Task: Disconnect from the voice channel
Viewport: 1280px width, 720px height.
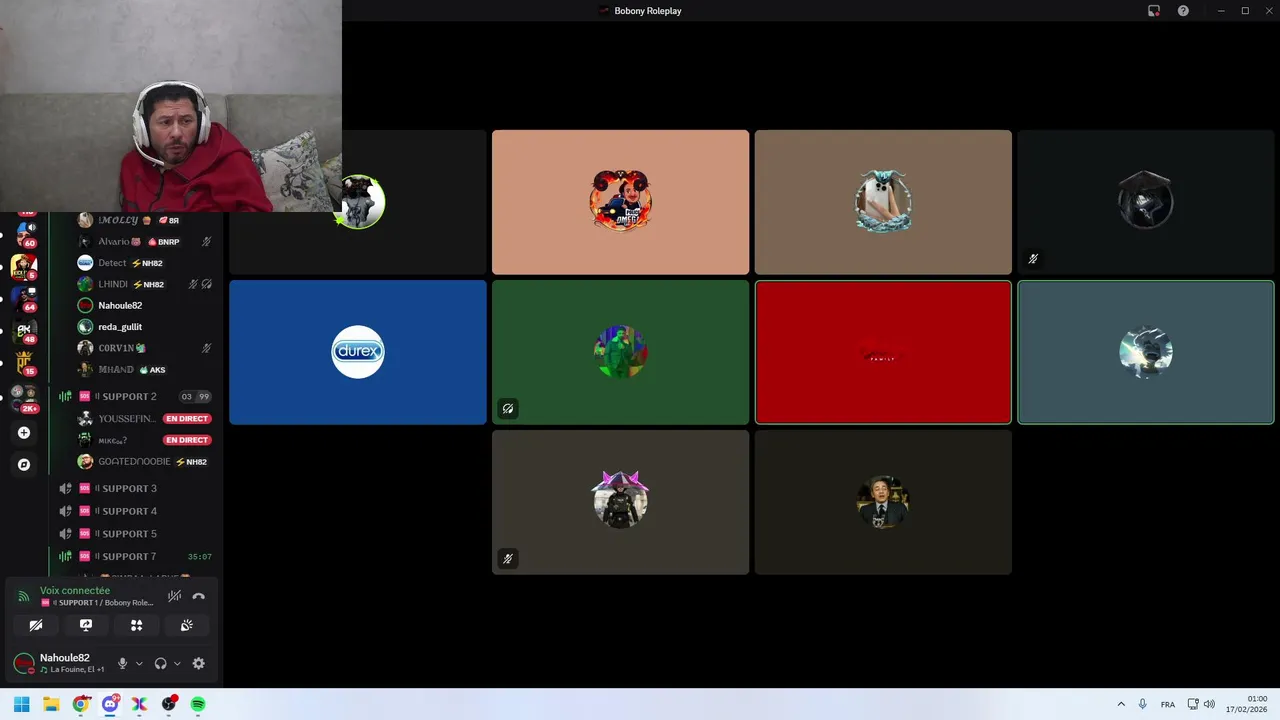Action: (x=198, y=596)
